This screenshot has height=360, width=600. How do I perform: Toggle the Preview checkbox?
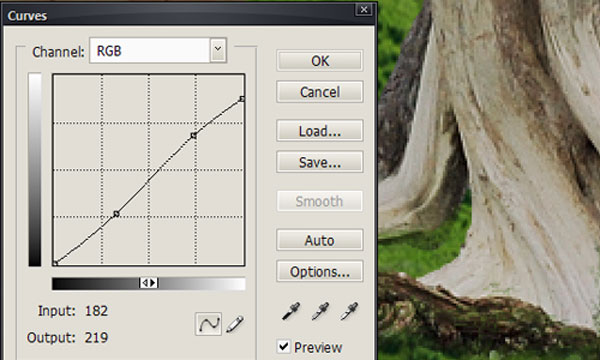click(284, 347)
